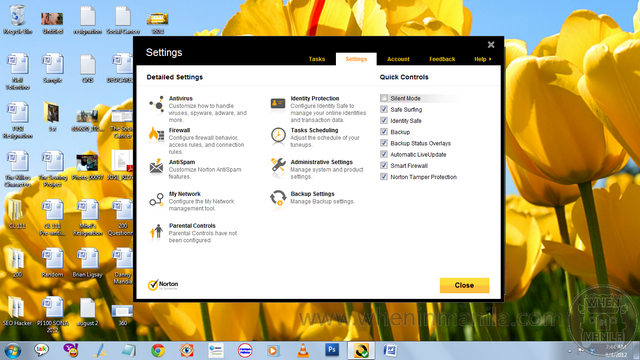Open the Identity Protection link
Image resolution: width=640 pixels, height=360 pixels.
pyautogui.click(x=315, y=98)
